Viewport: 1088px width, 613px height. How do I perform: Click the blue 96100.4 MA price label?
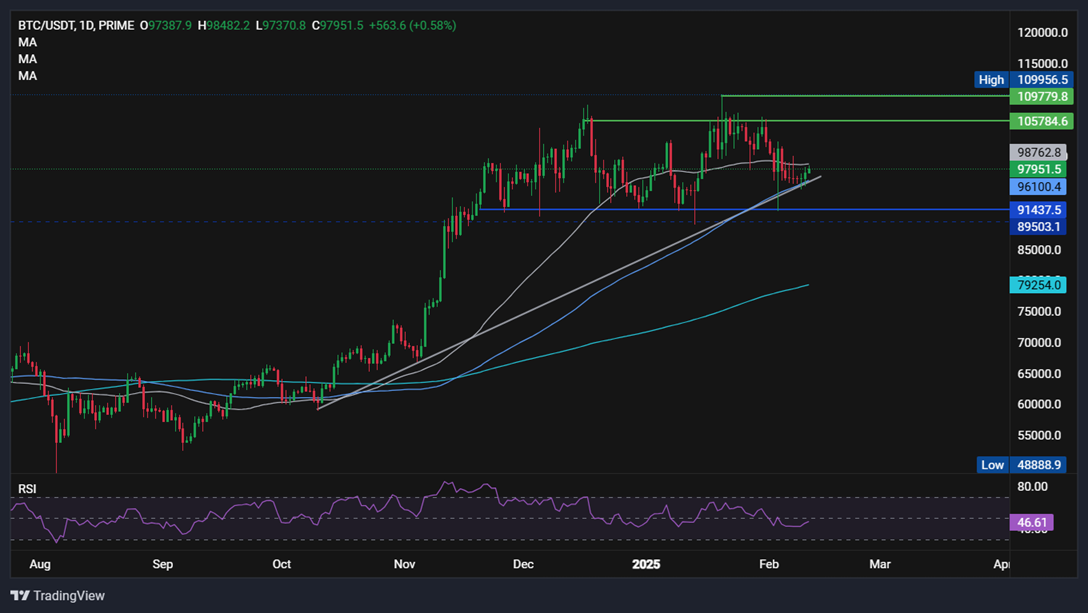pos(1038,187)
